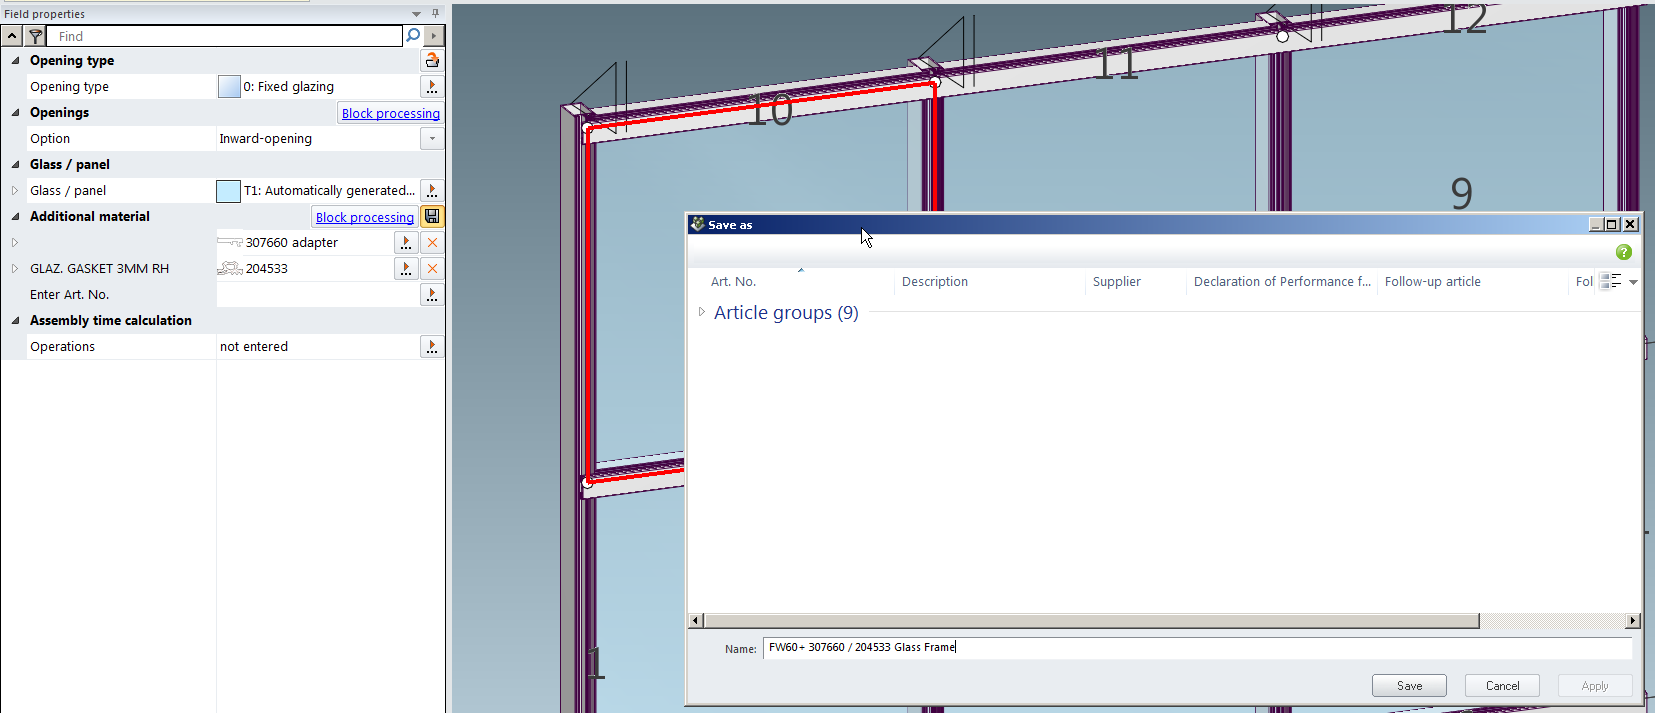Viewport: 1655px width, 713px height.
Task: Click the light blue Glass / panel swatch
Action: click(x=228, y=191)
